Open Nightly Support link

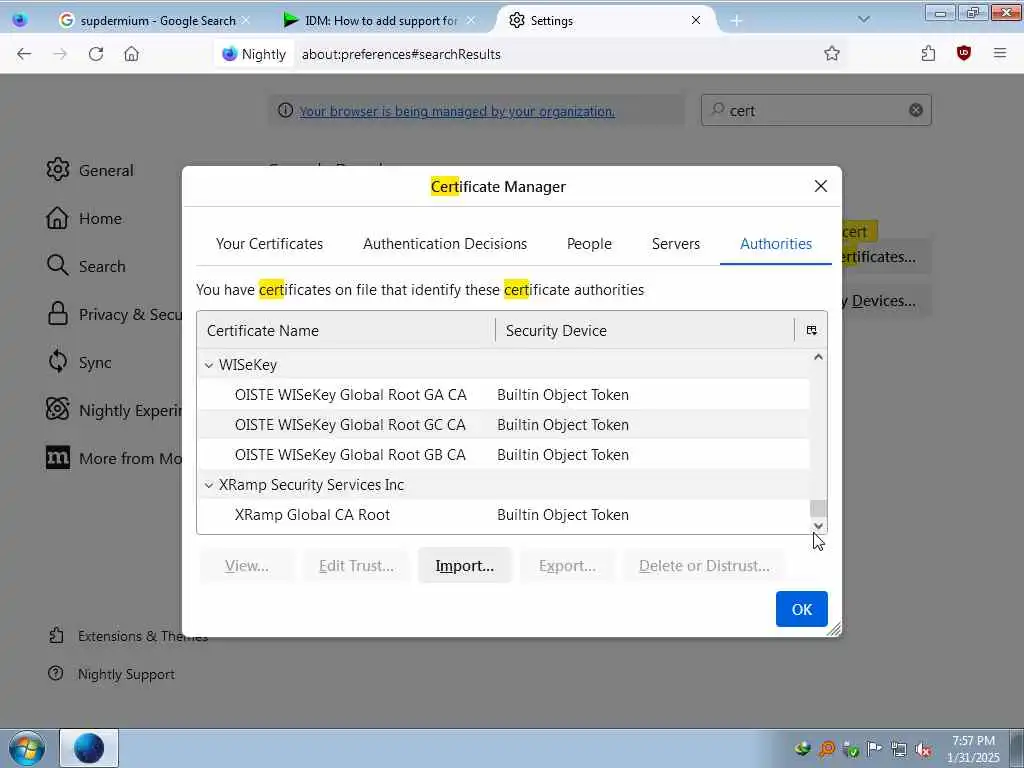(x=112, y=674)
